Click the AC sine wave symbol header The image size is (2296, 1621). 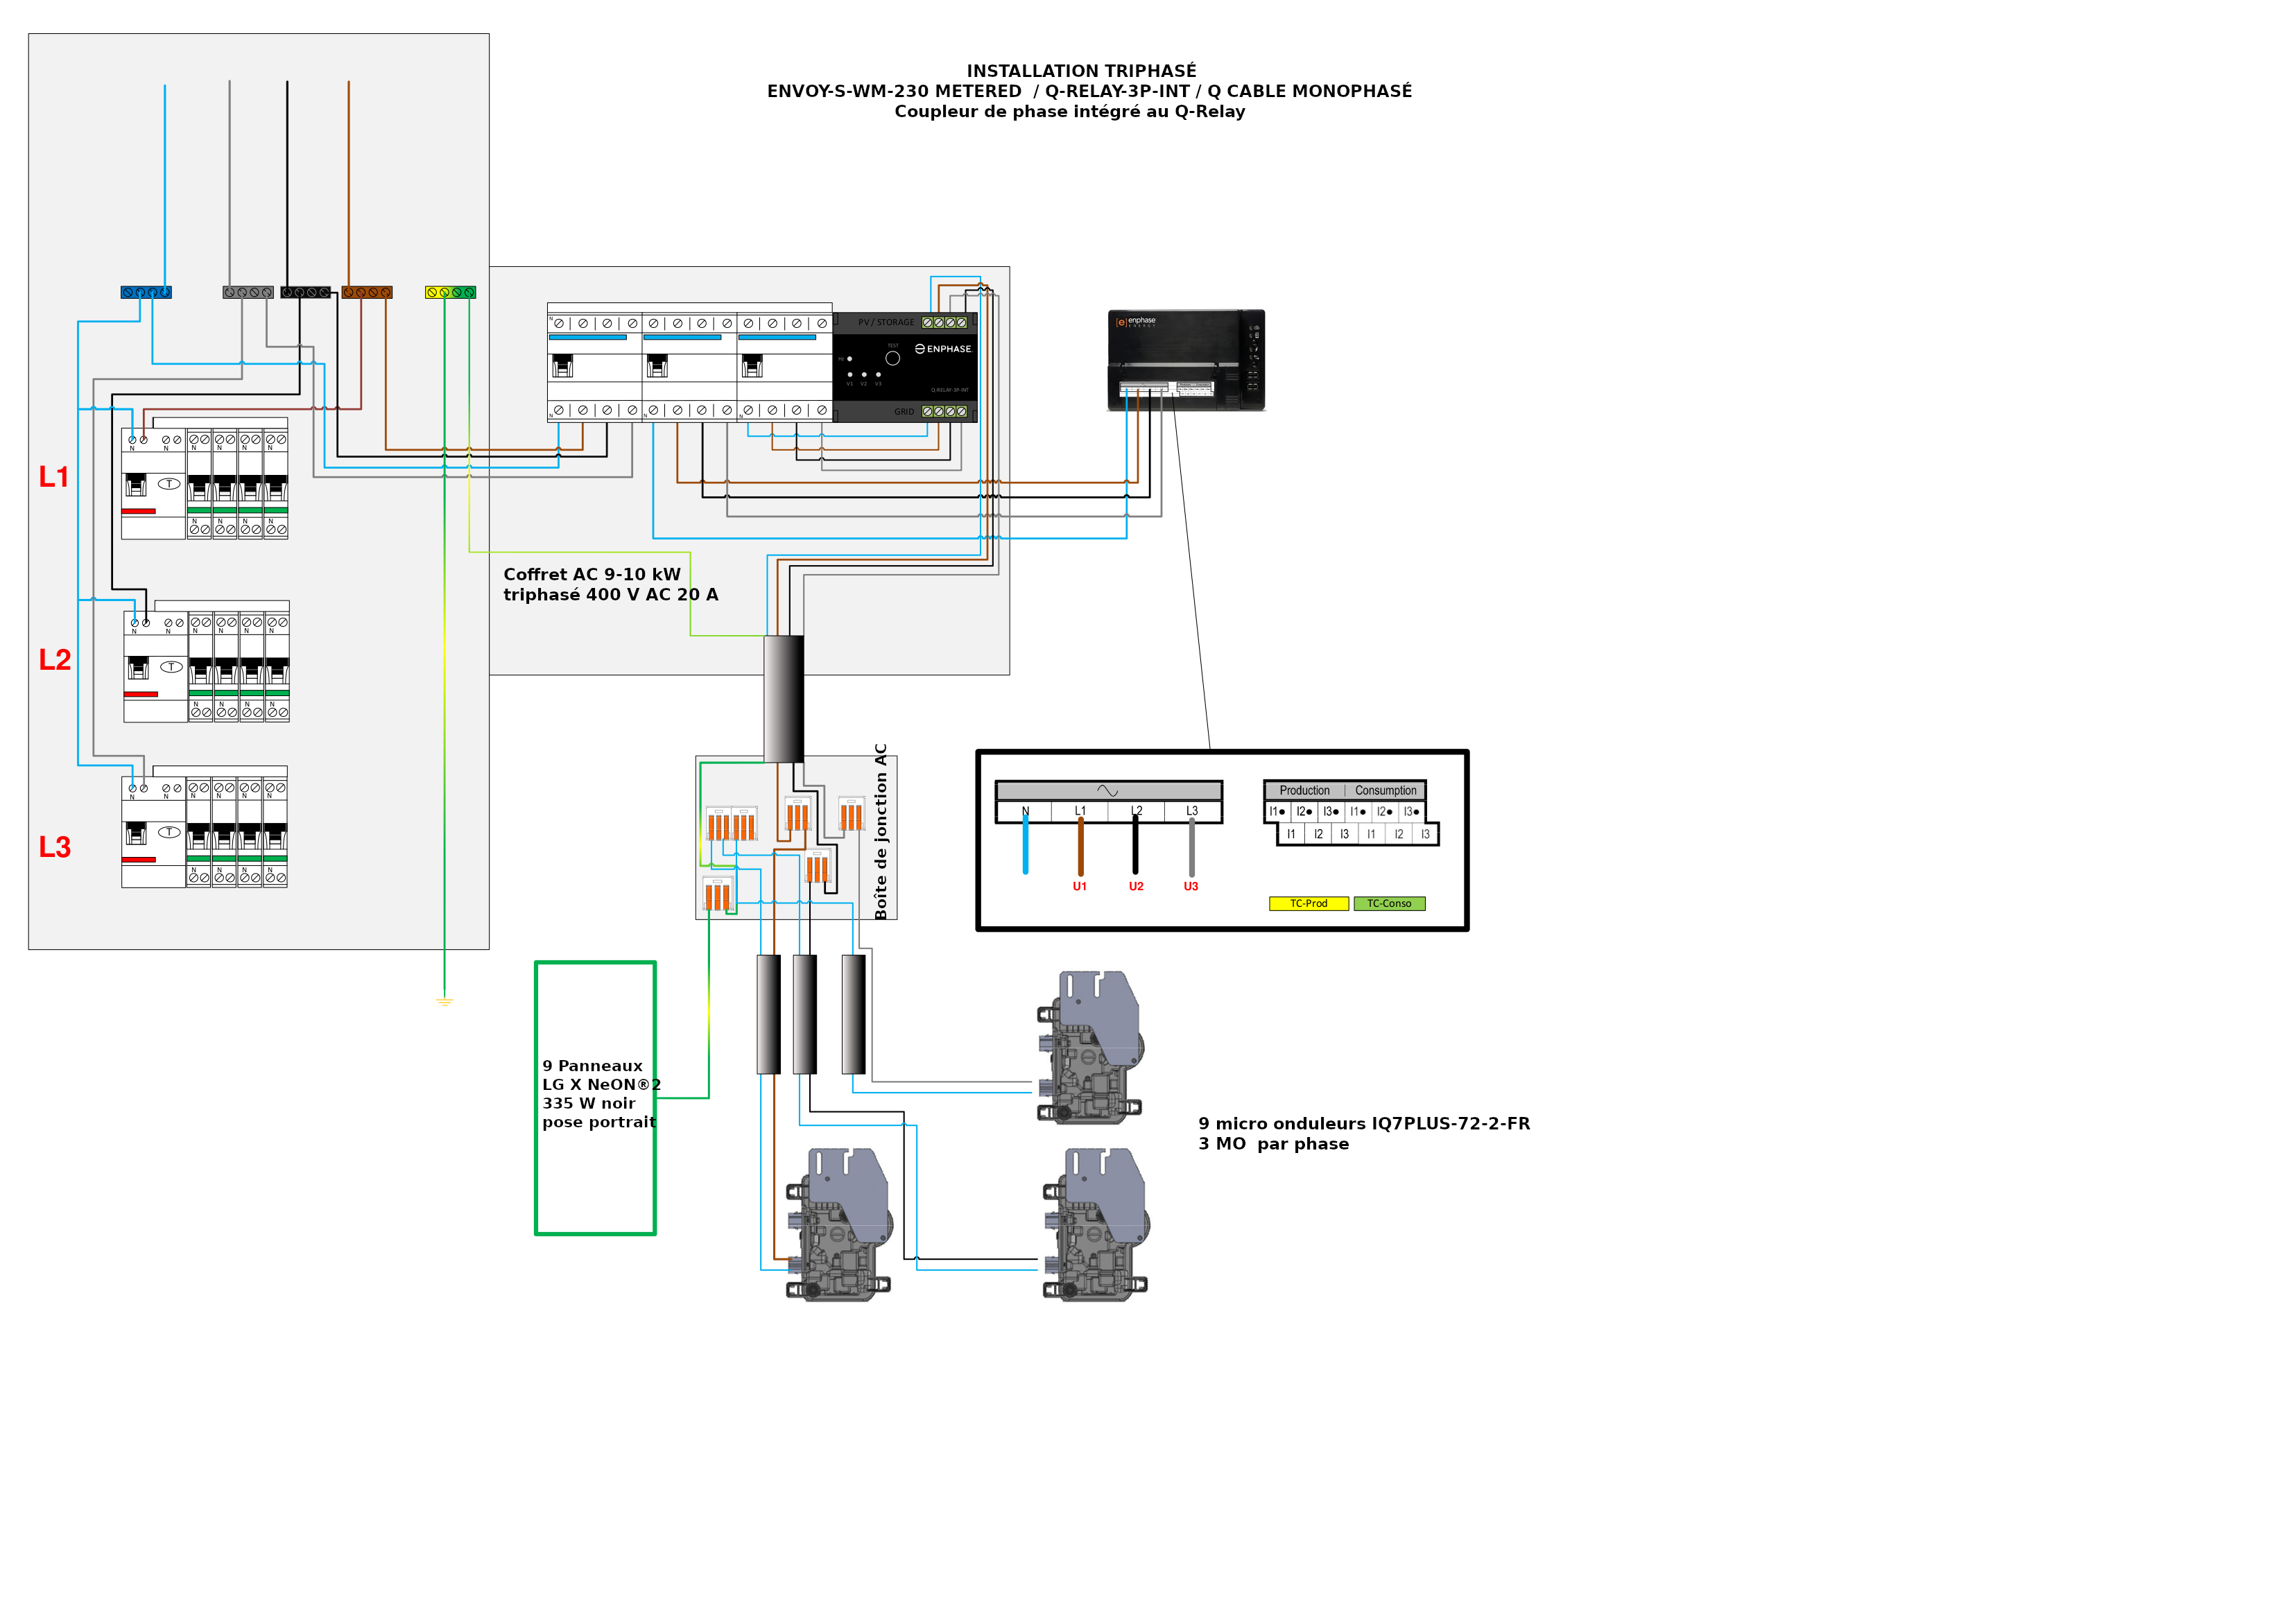(1108, 790)
